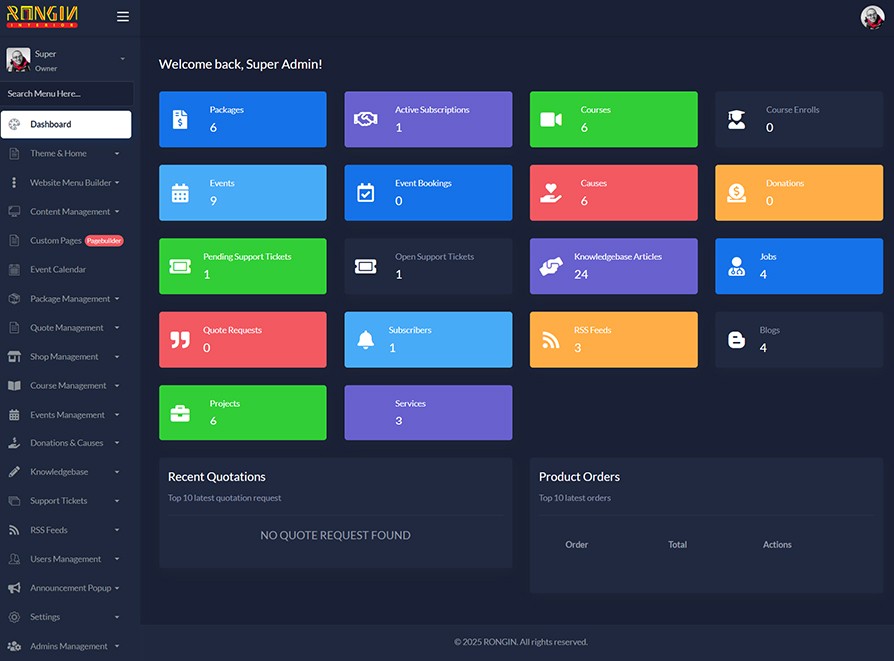Open Event Calendar from the sidebar
Viewport: 894px width, 661px height.
click(x=58, y=270)
